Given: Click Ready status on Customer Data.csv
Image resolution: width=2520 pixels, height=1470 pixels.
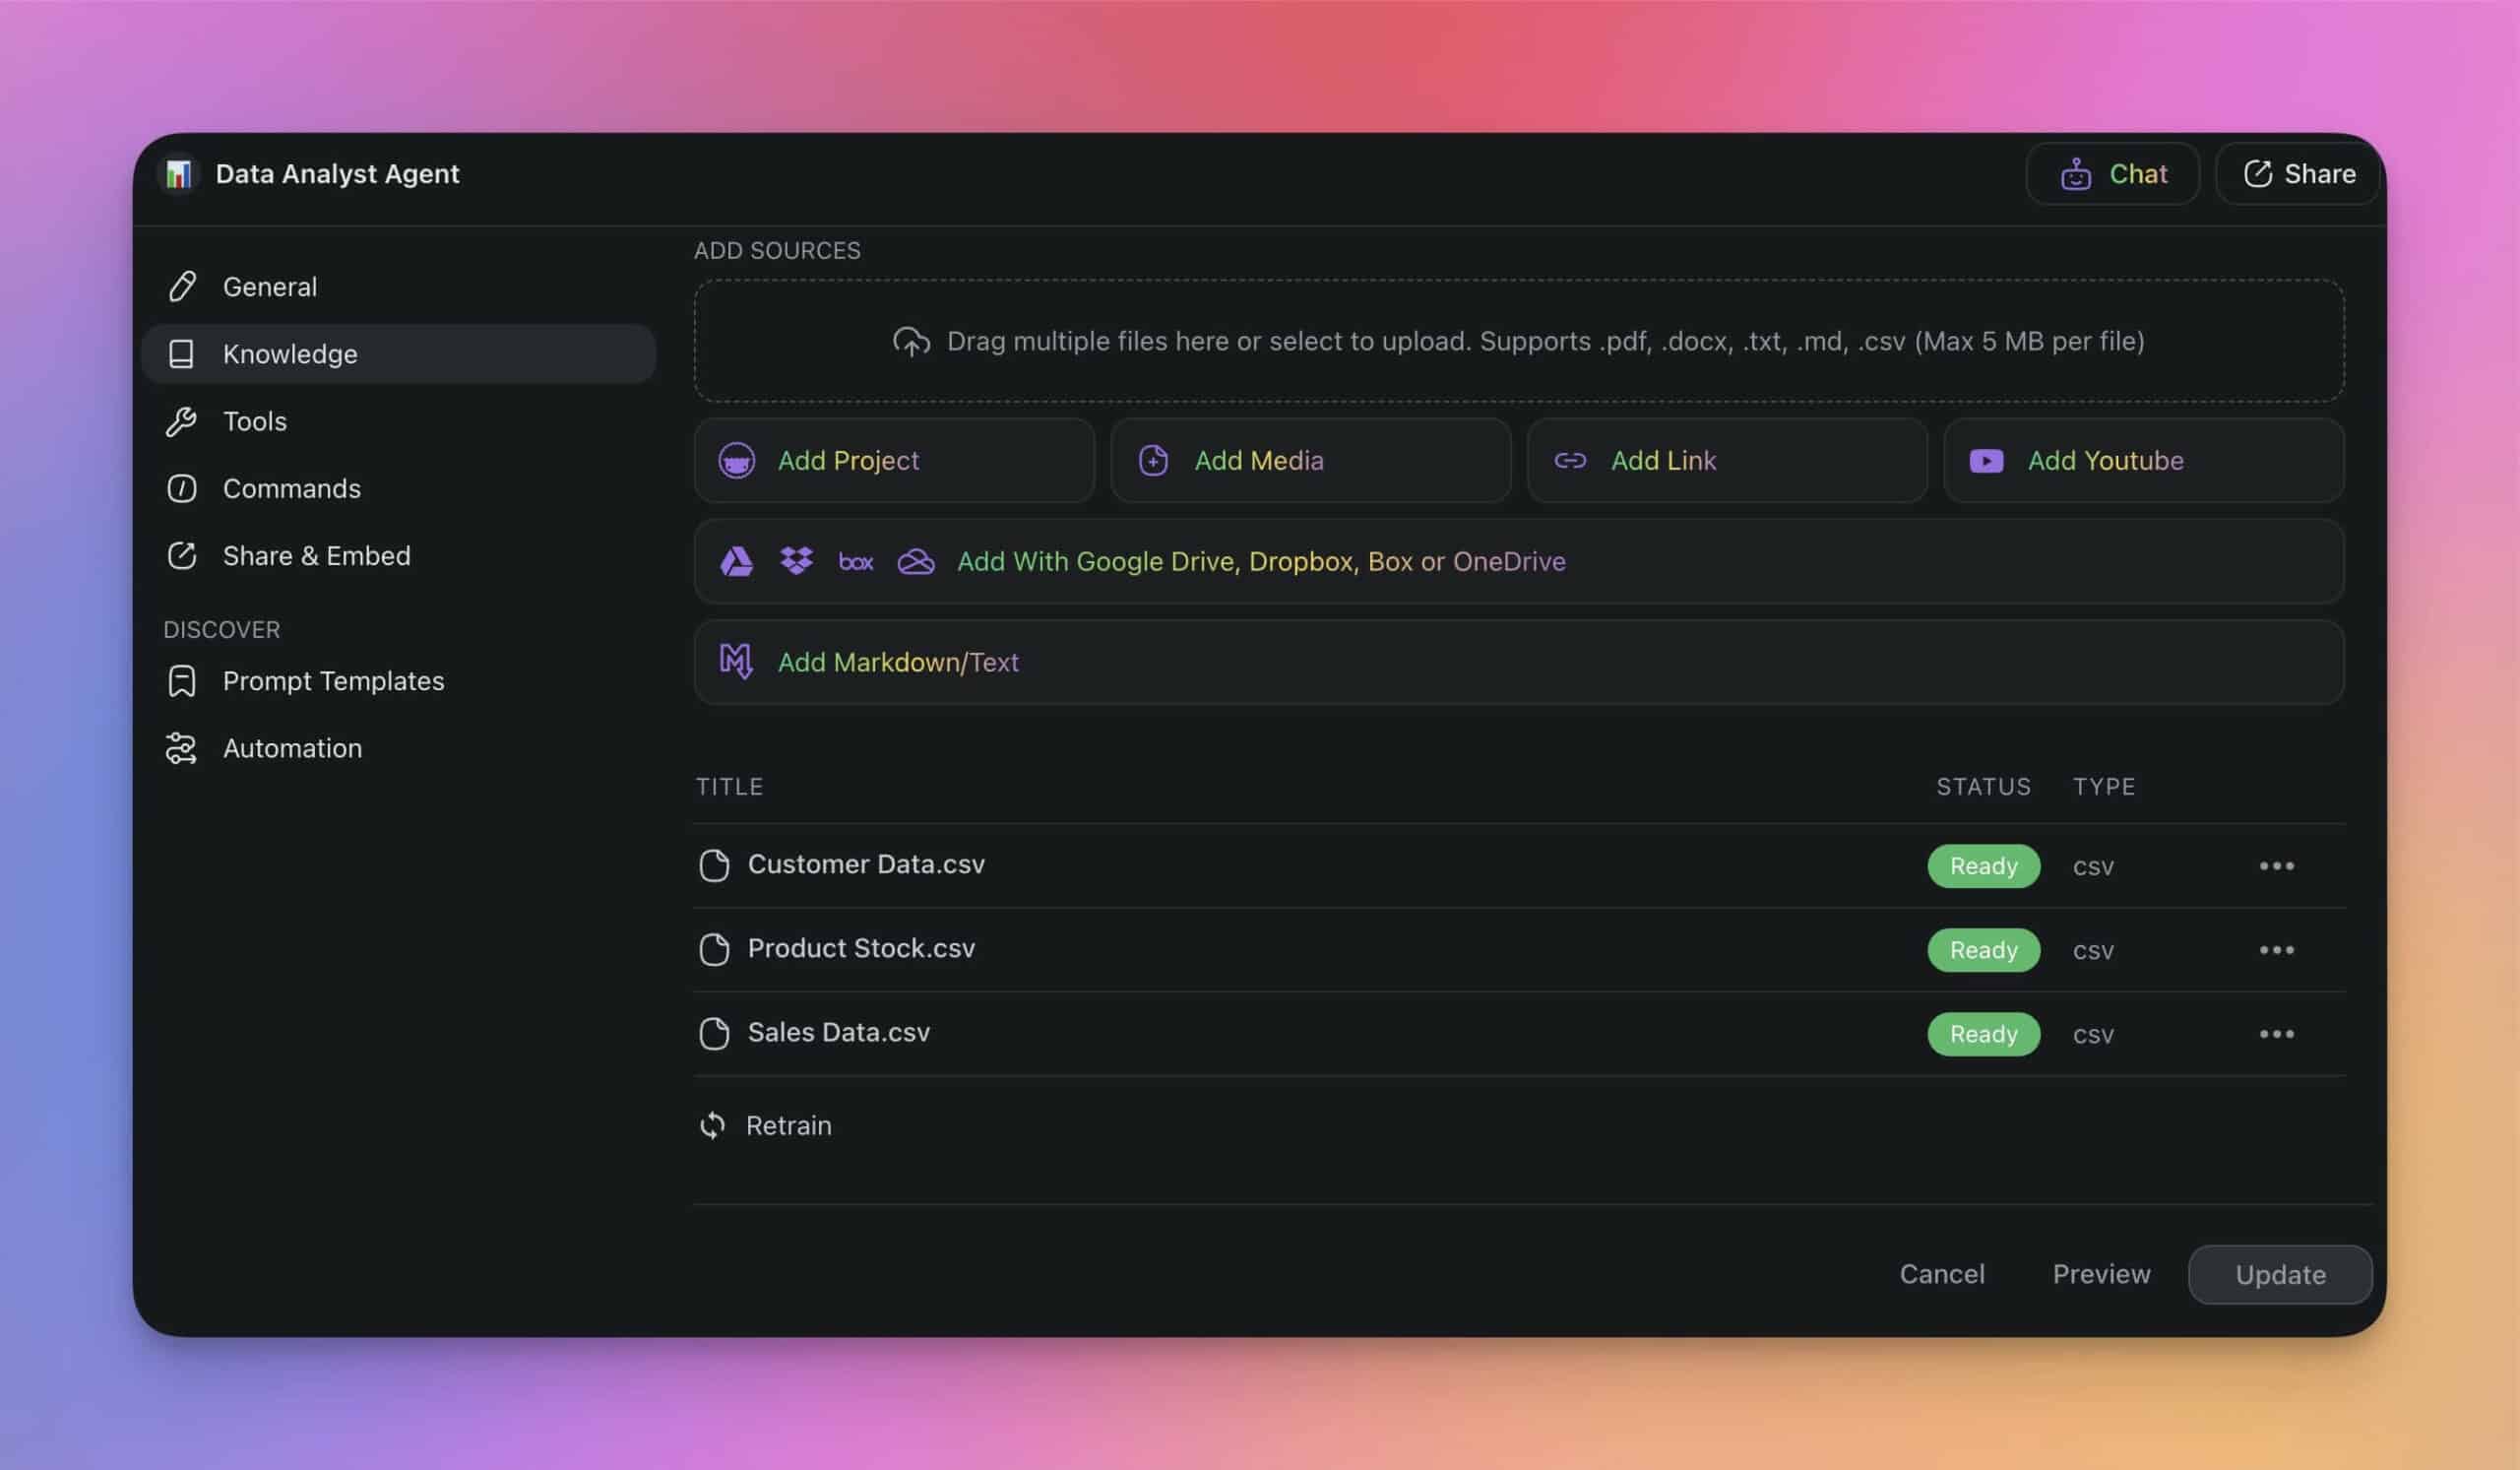Looking at the screenshot, I should 1984,864.
